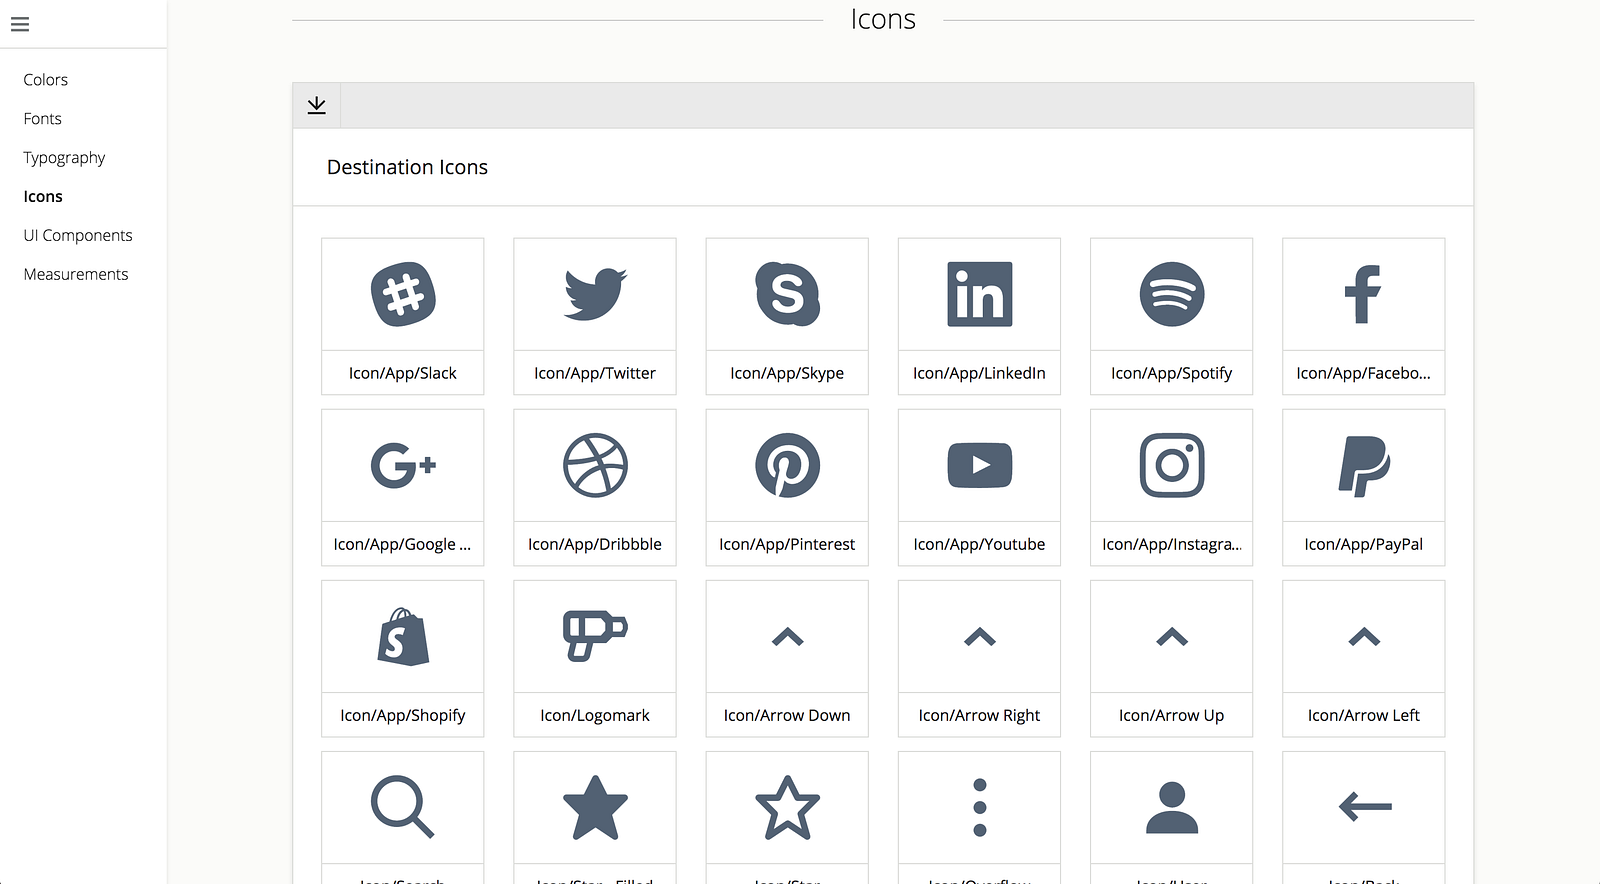The width and height of the screenshot is (1600, 884).
Task: Click the "Icon/App/LinkedIn" label
Action: (979, 373)
